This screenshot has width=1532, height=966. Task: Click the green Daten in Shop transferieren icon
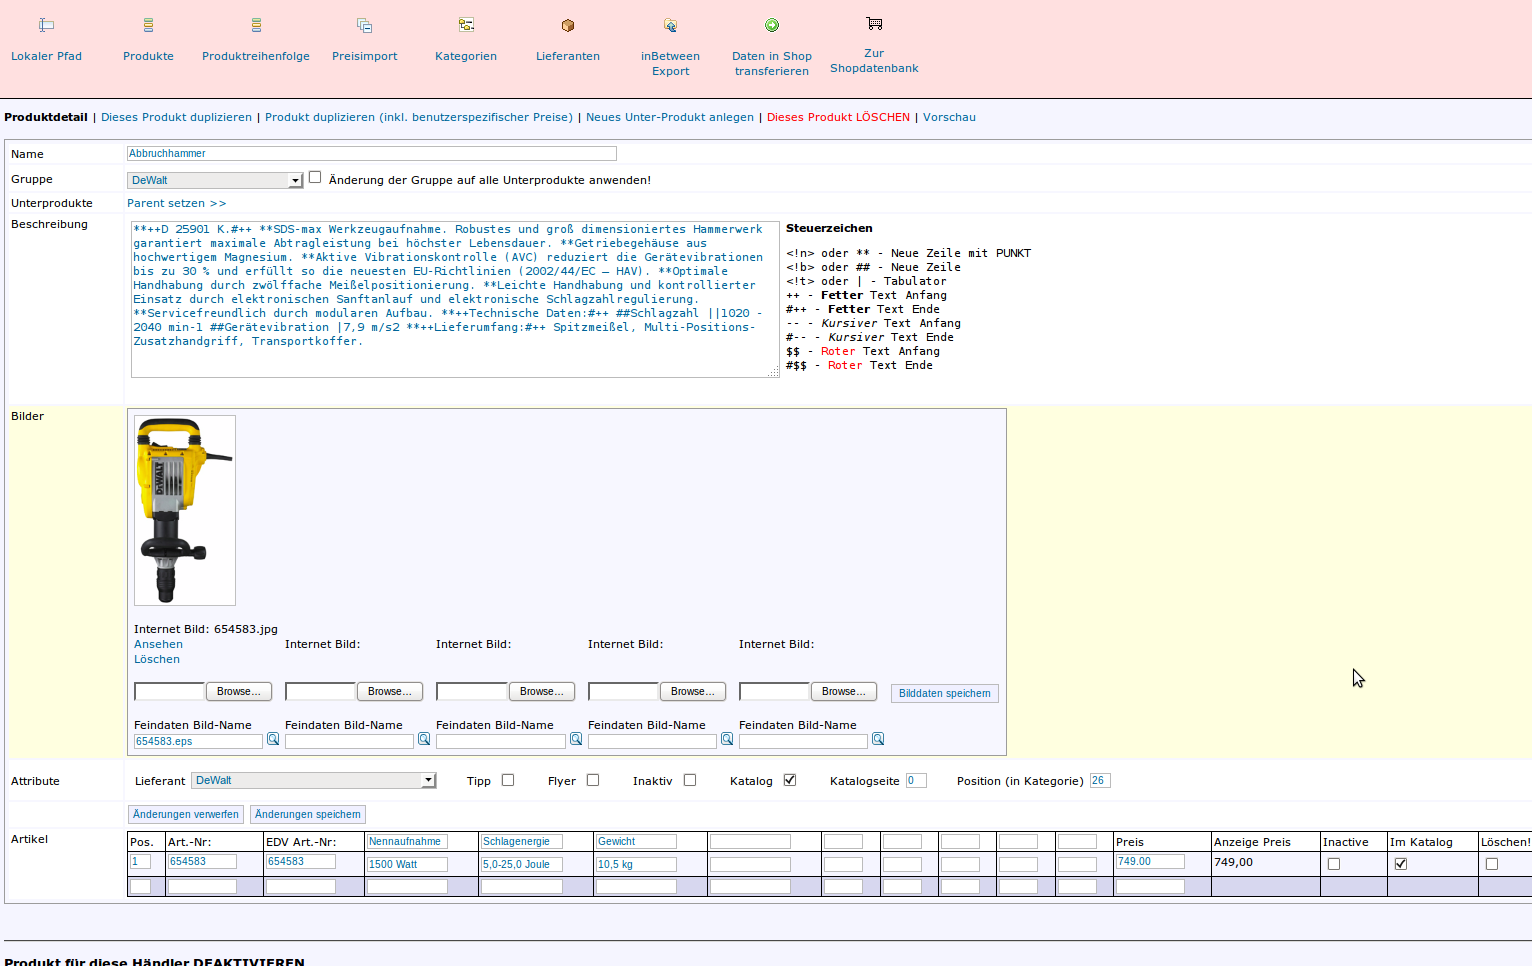point(772,25)
